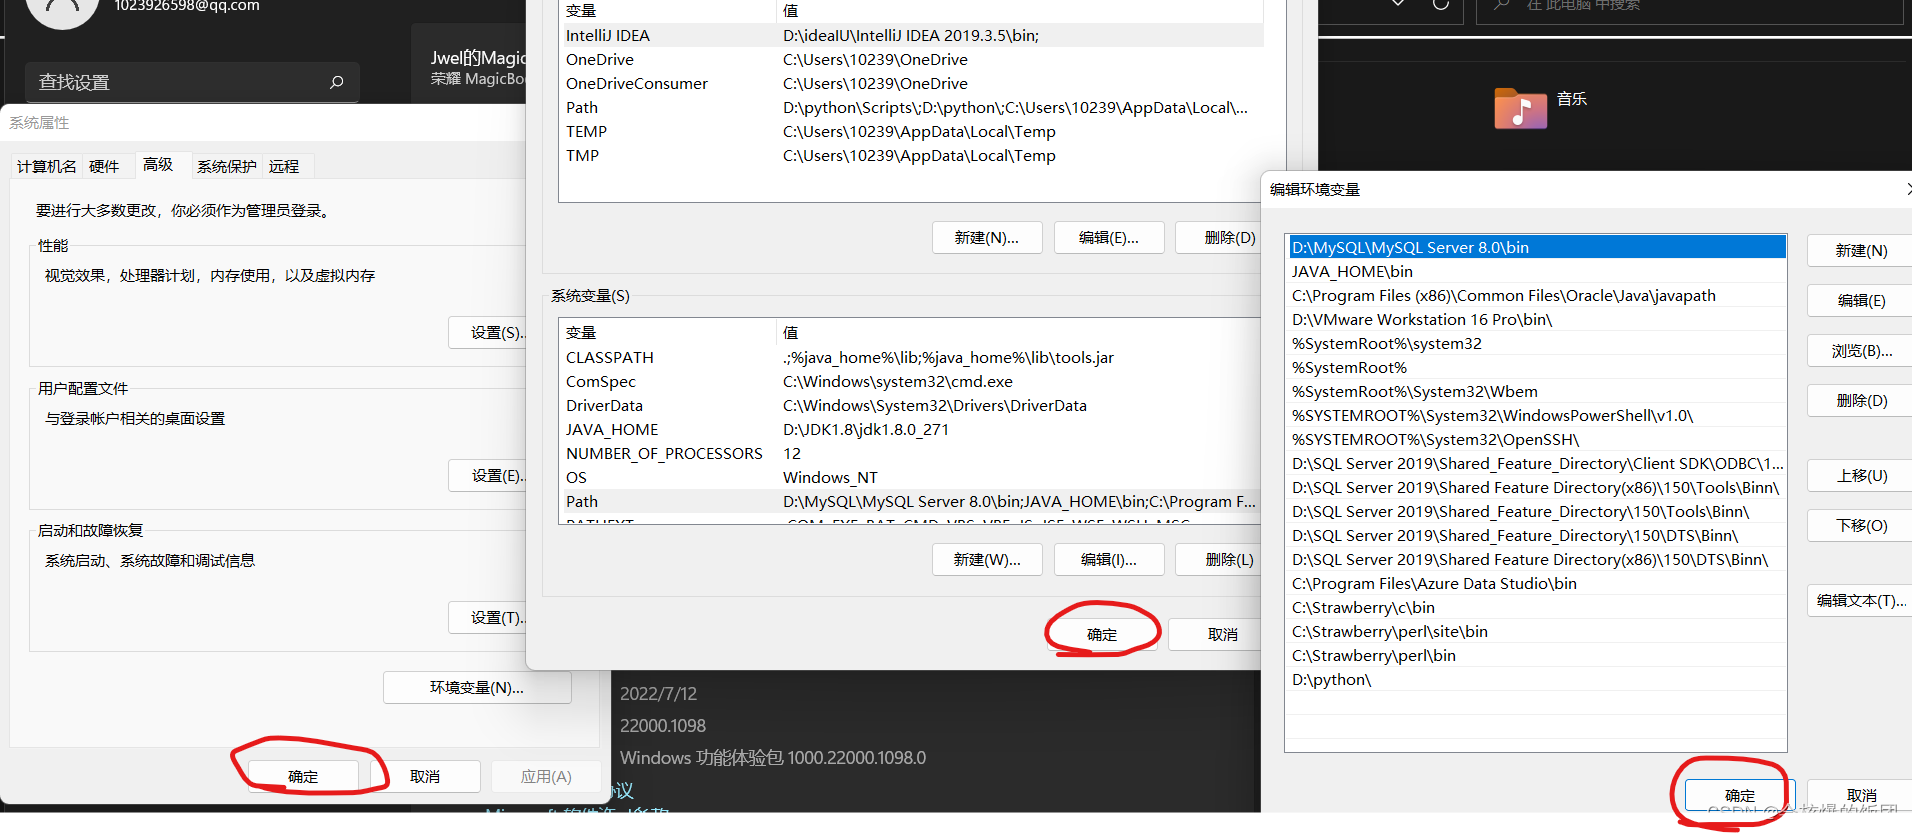Cancel the Edit environment variable dialog

(x=1861, y=795)
